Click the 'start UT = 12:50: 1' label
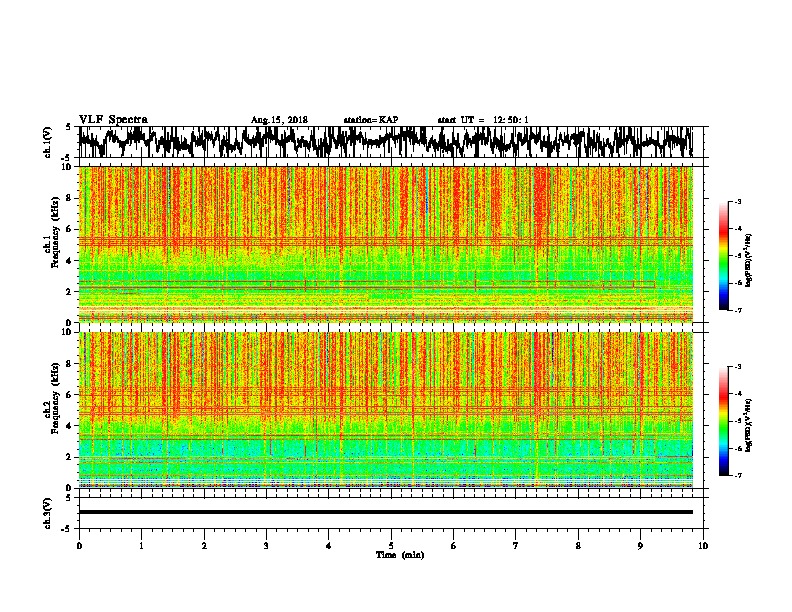 tap(483, 120)
